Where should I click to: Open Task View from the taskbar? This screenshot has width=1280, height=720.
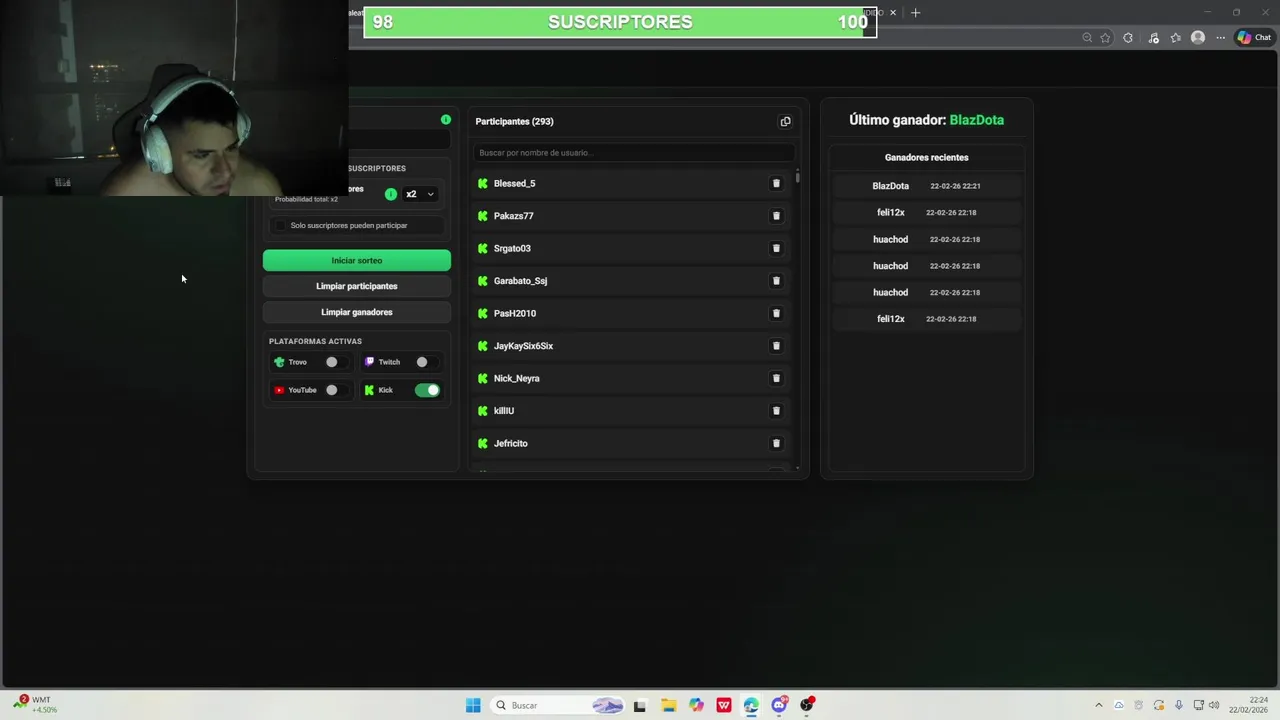point(640,705)
